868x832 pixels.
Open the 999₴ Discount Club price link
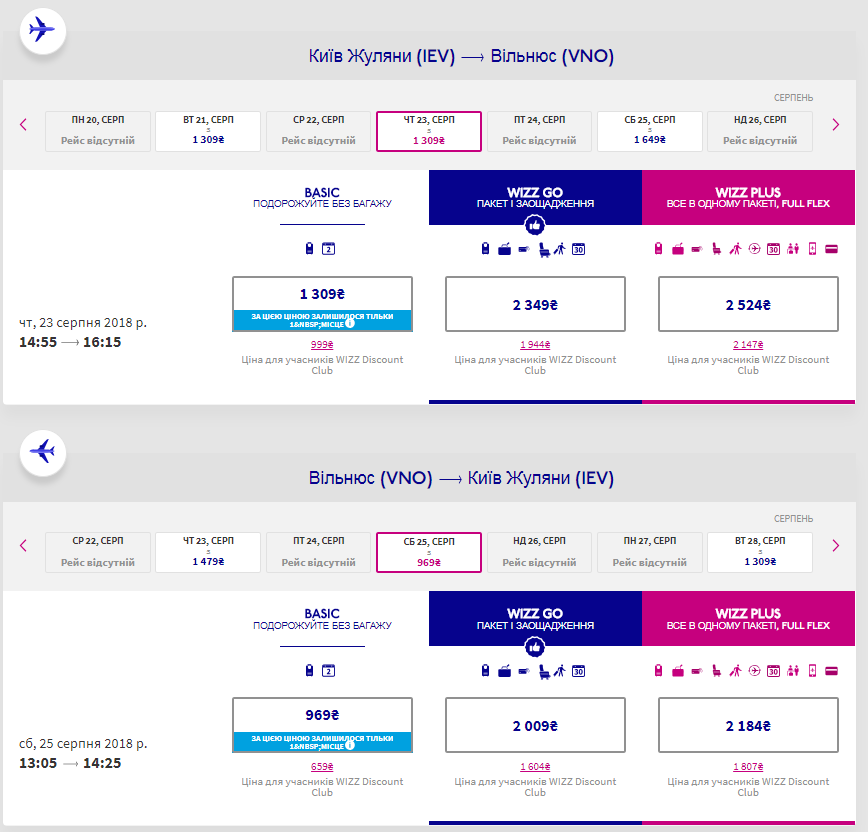pyautogui.click(x=322, y=345)
